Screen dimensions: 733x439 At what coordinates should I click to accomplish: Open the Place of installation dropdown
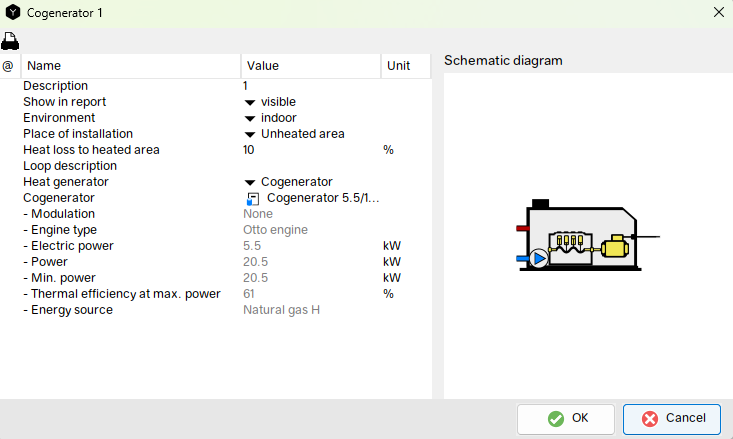(250, 134)
